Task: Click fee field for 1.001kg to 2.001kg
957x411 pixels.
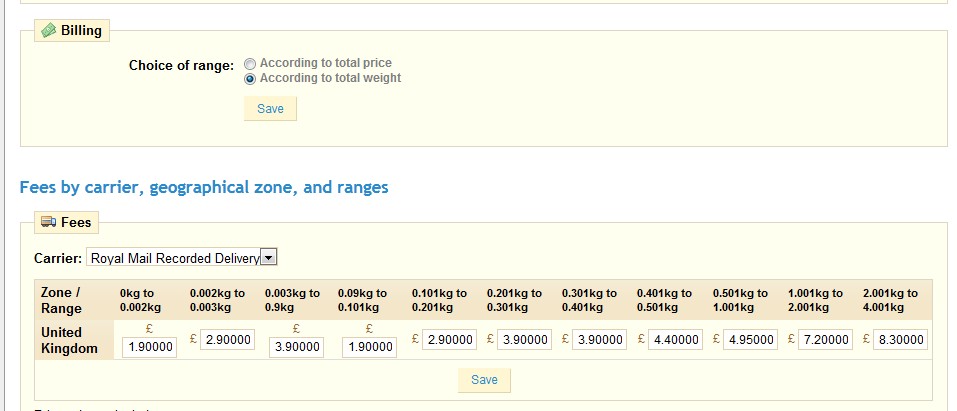Action: [x=824, y=340]
